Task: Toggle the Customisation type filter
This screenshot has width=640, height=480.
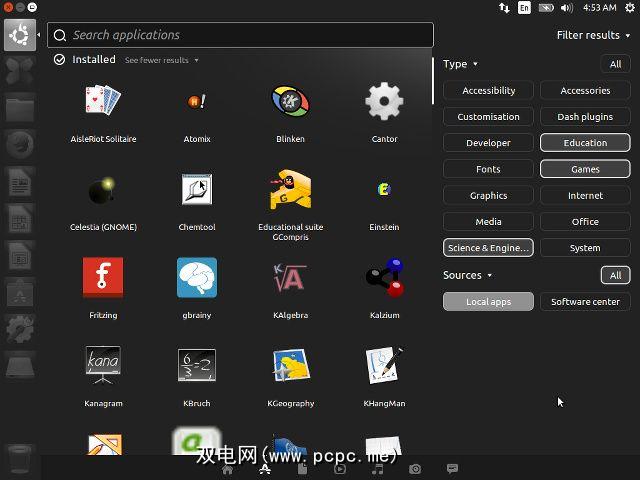Action: click(488, 117)
